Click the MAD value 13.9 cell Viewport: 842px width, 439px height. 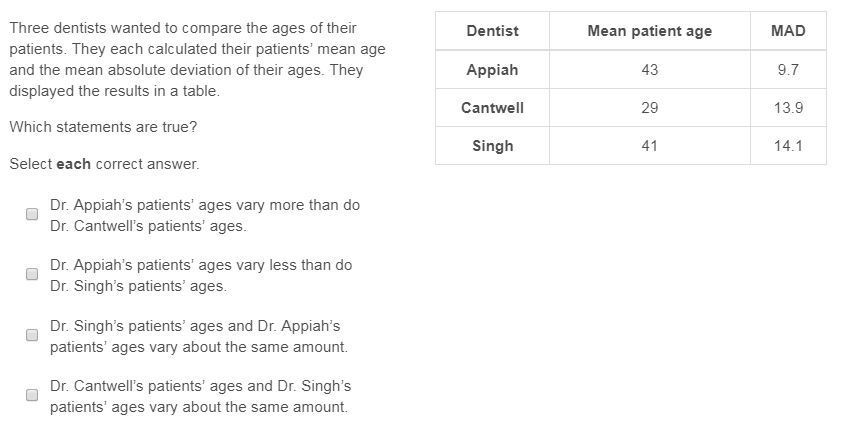click(x=788, y=108)
